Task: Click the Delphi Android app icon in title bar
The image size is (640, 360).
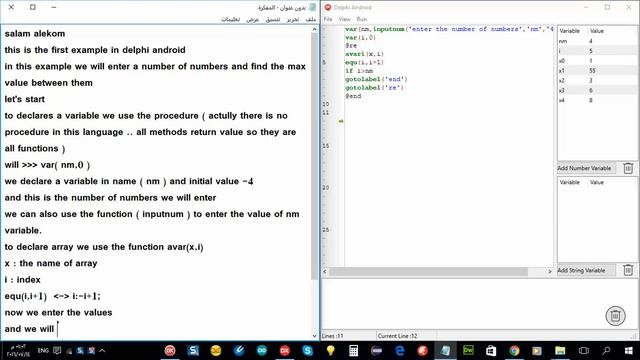Action: pos(328,7)
